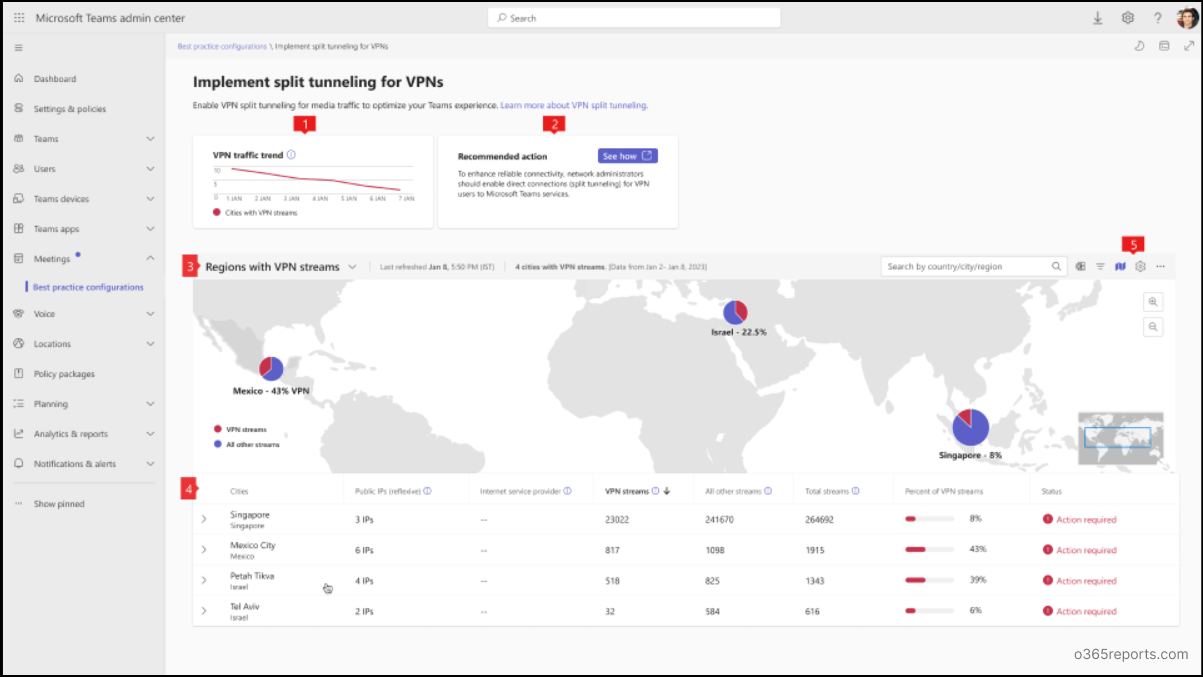Image resolution: width=1203 pixels, height=677 pixels.
Task: Click the Public IPs info icon
Action: pyautogui.click(x=427, y=491)
